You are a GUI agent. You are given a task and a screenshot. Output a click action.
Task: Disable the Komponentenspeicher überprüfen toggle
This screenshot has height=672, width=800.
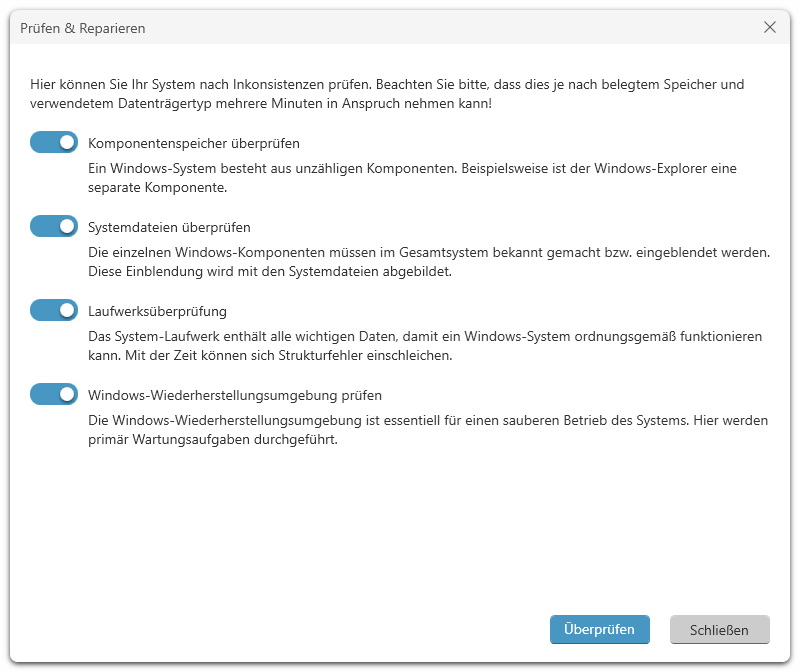[x=54, y=143]
